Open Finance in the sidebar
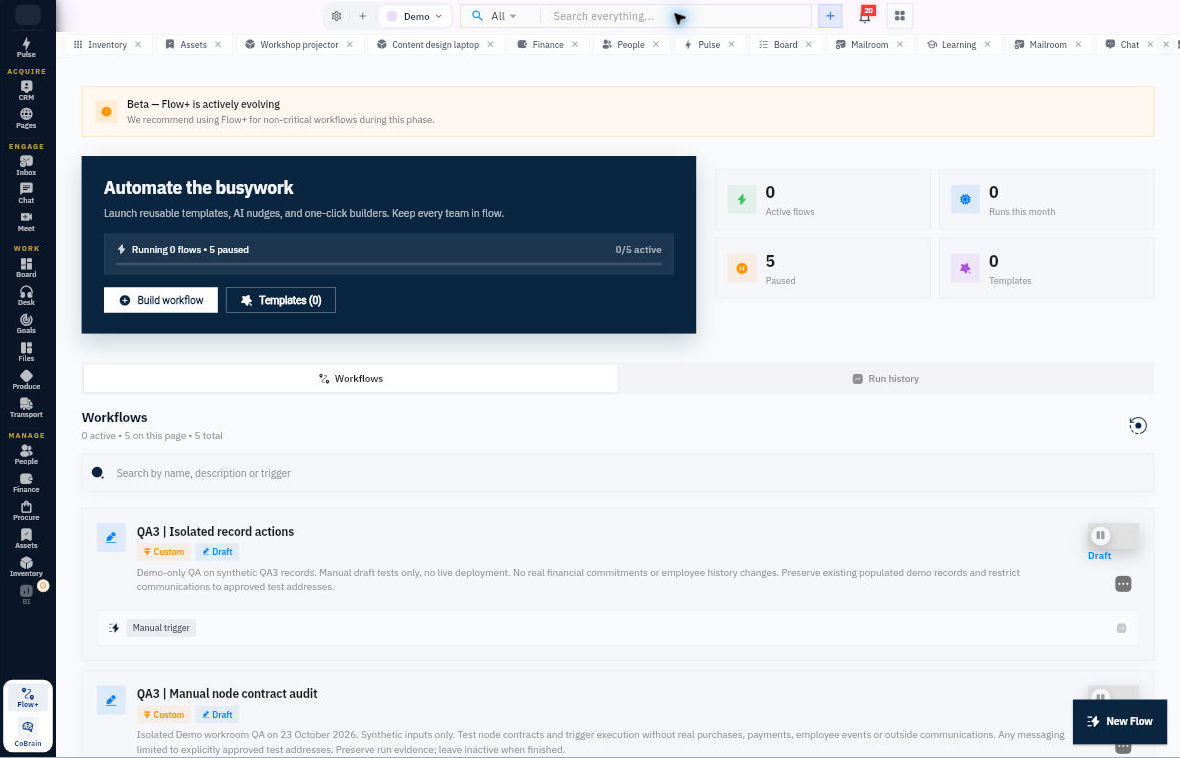 [x=26, y=483]
